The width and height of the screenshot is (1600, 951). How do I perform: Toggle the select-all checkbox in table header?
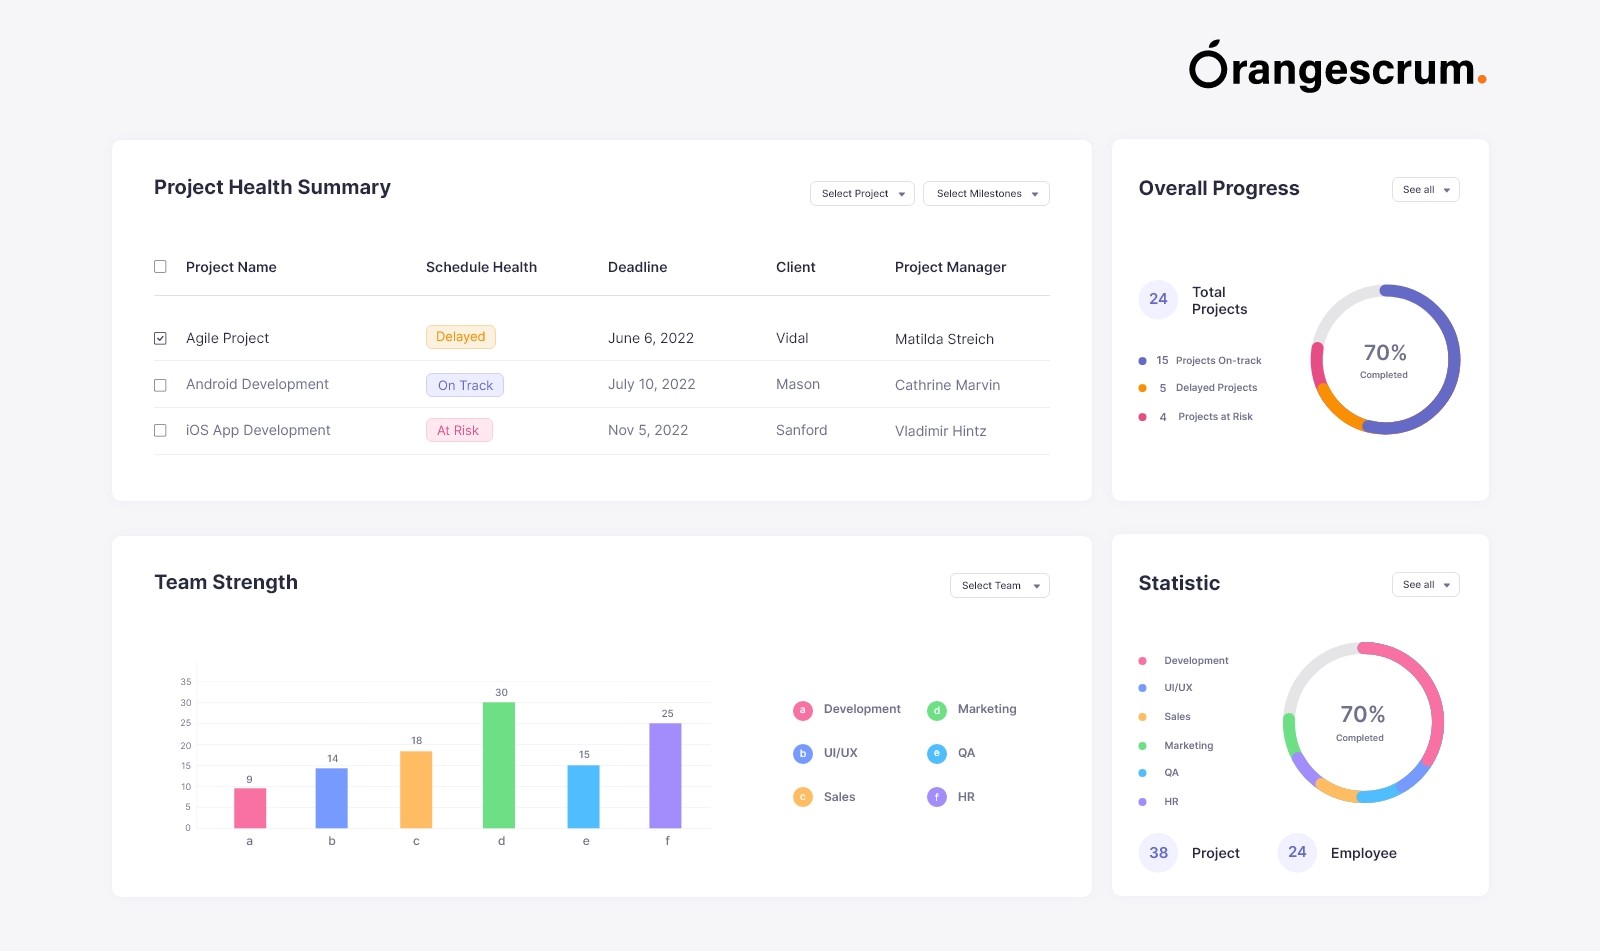pyautogui.click(x=160, y=267)
